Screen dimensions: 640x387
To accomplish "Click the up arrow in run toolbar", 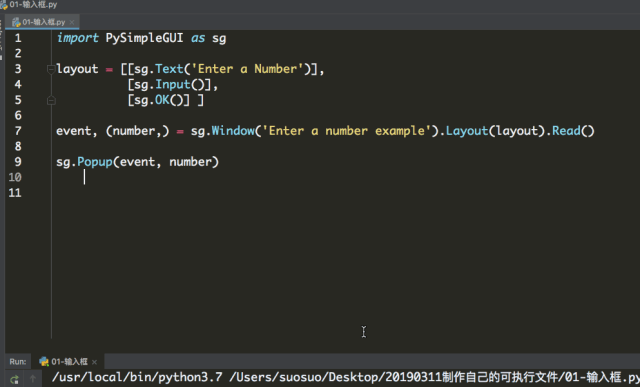I will (x=33, y=379).
